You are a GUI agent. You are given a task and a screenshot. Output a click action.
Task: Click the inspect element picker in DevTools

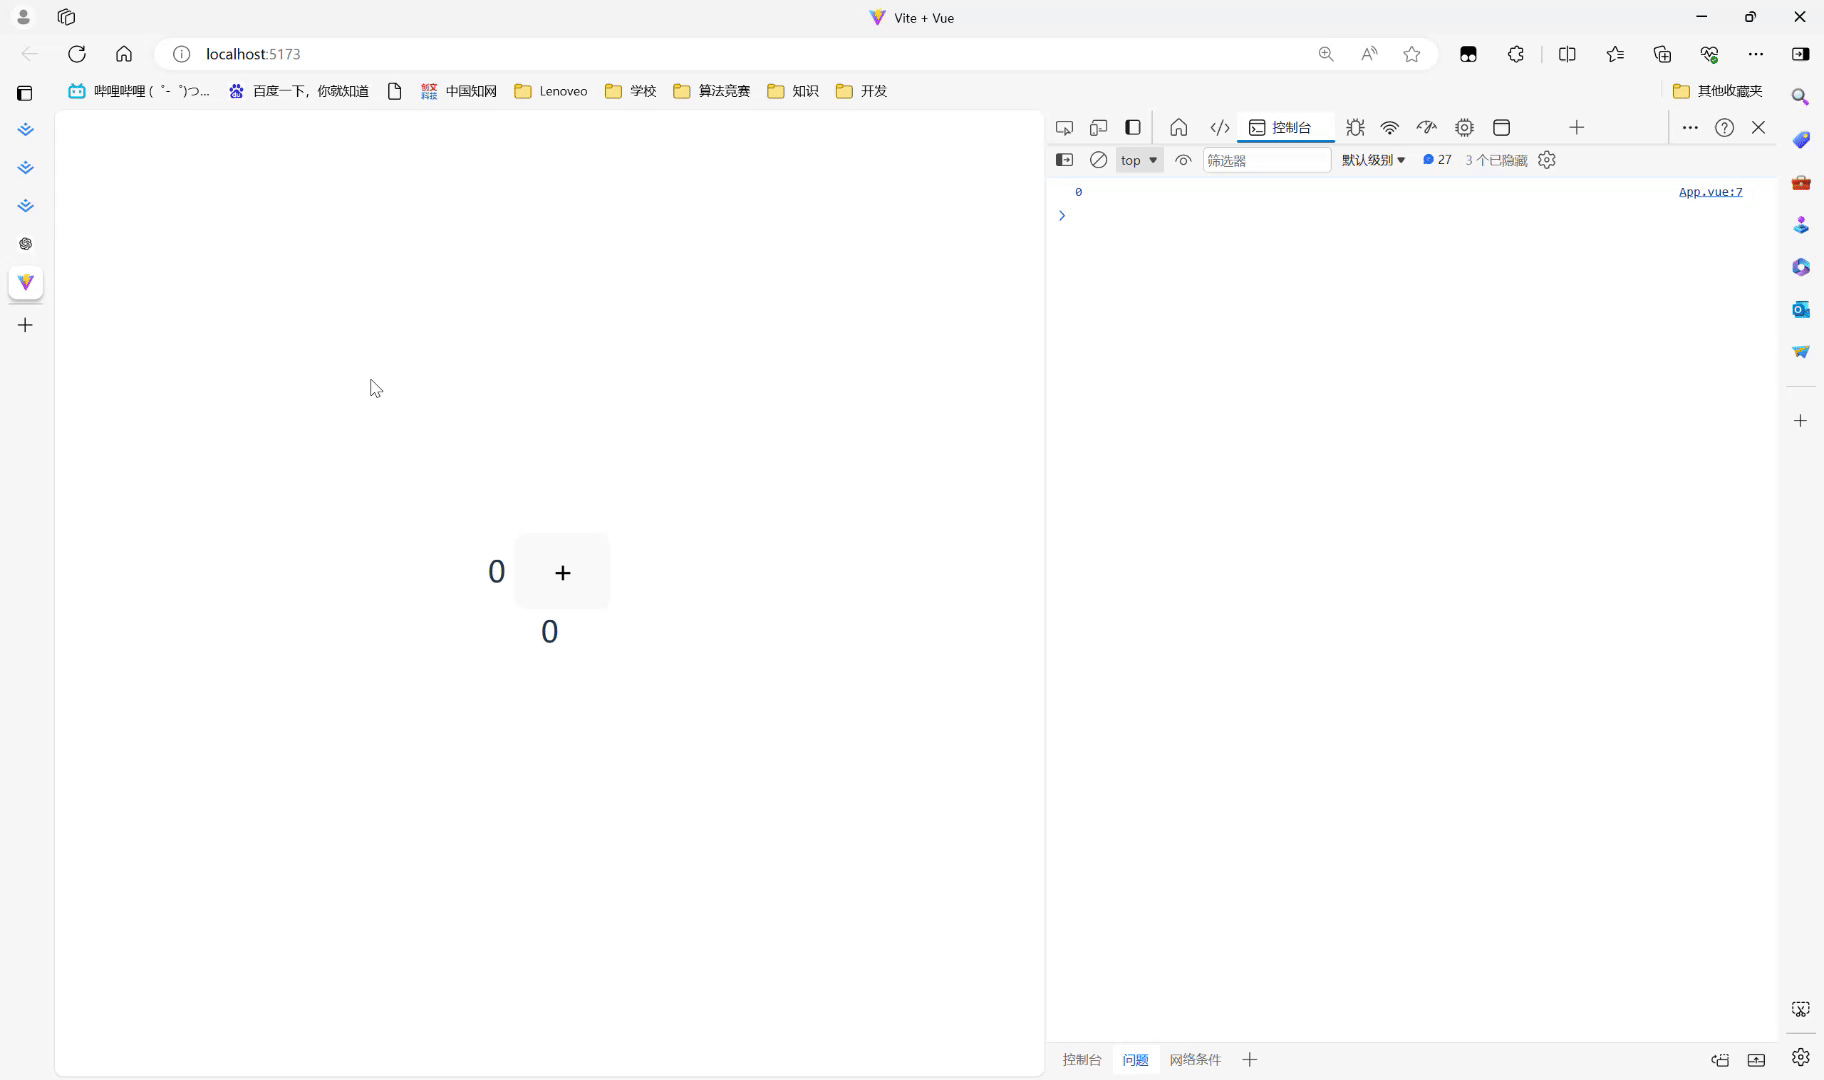1064,128
